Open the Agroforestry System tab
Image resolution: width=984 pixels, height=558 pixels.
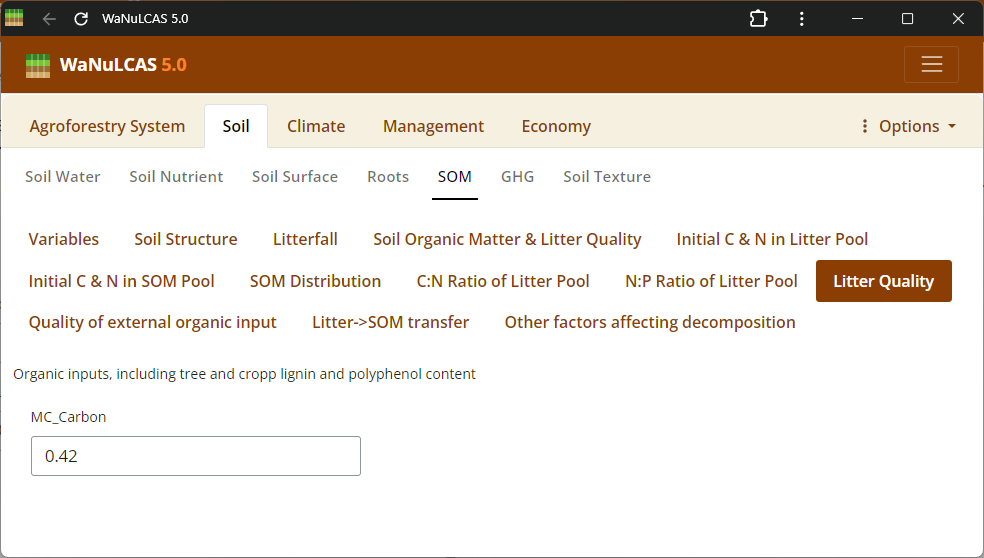click(107, 126)
